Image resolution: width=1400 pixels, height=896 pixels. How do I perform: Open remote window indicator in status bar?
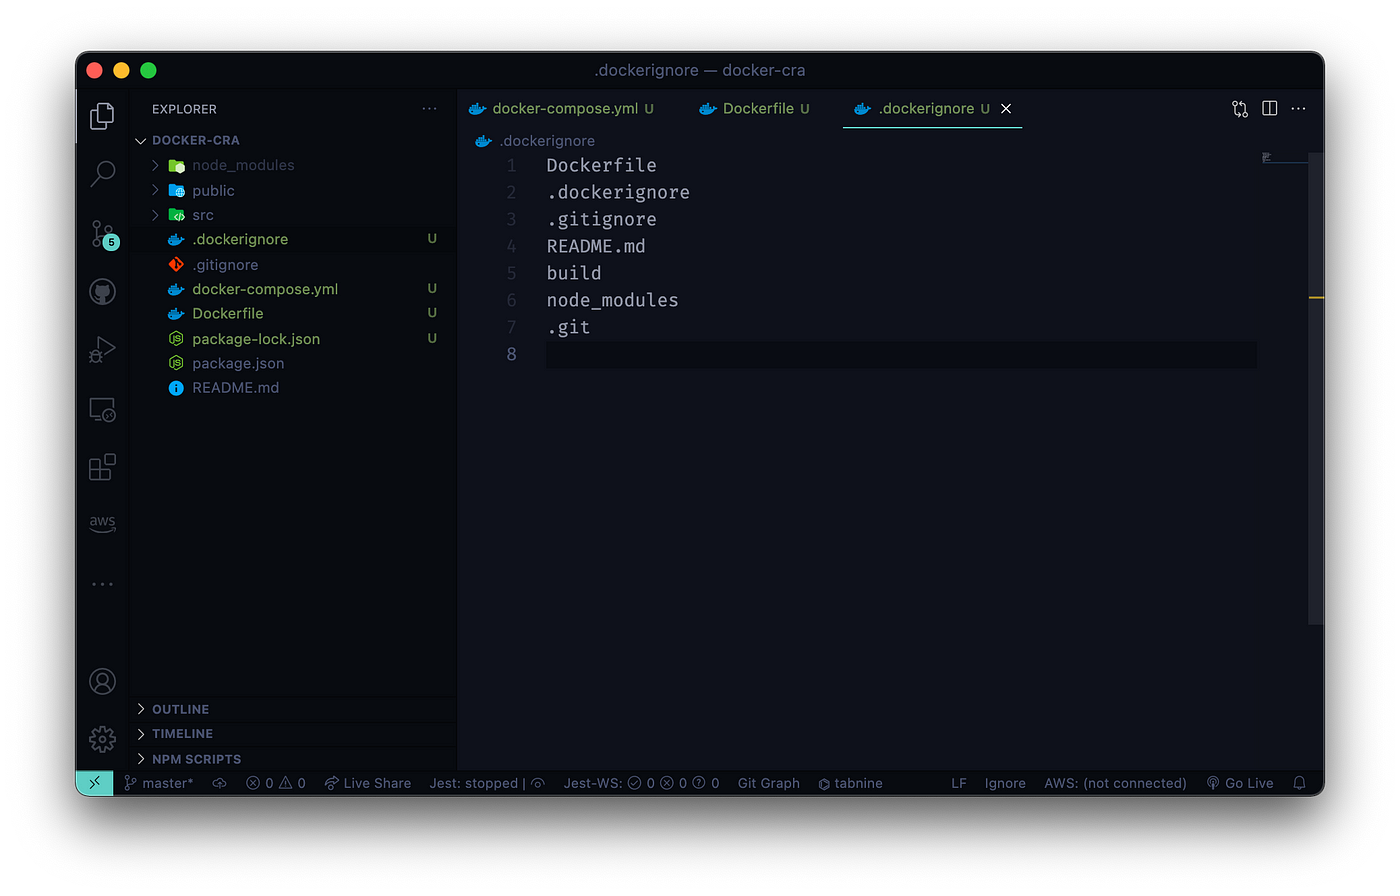coord(94,783)
